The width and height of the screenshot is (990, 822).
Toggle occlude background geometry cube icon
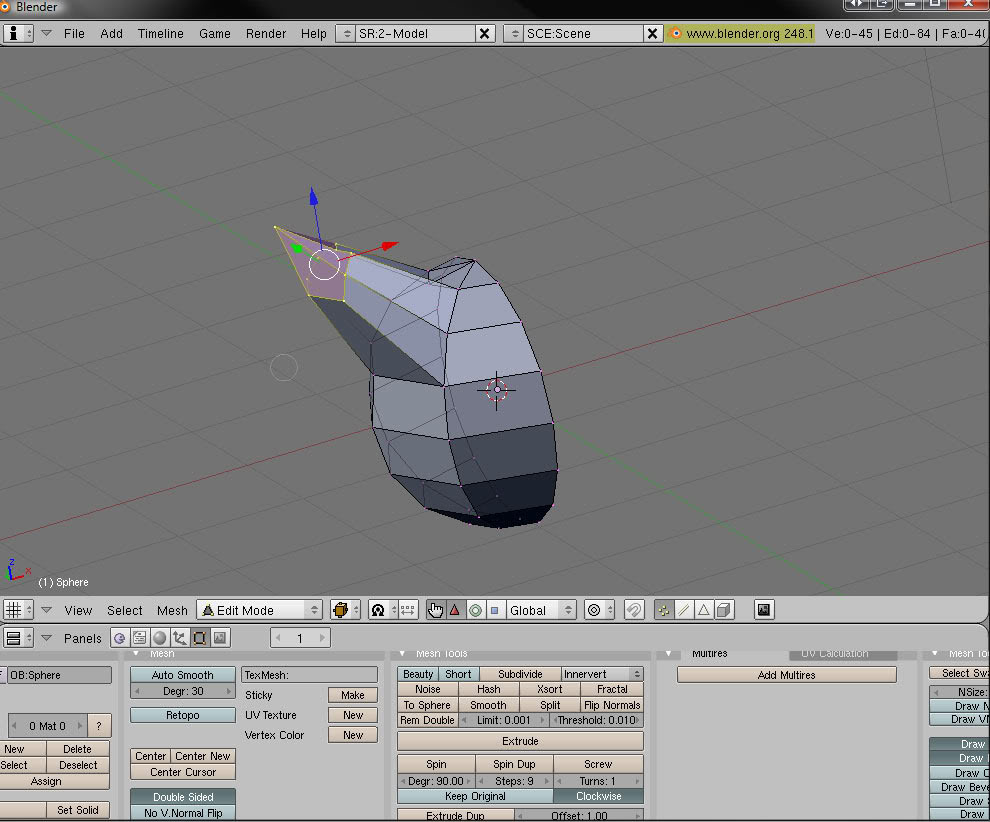(723, 610)
